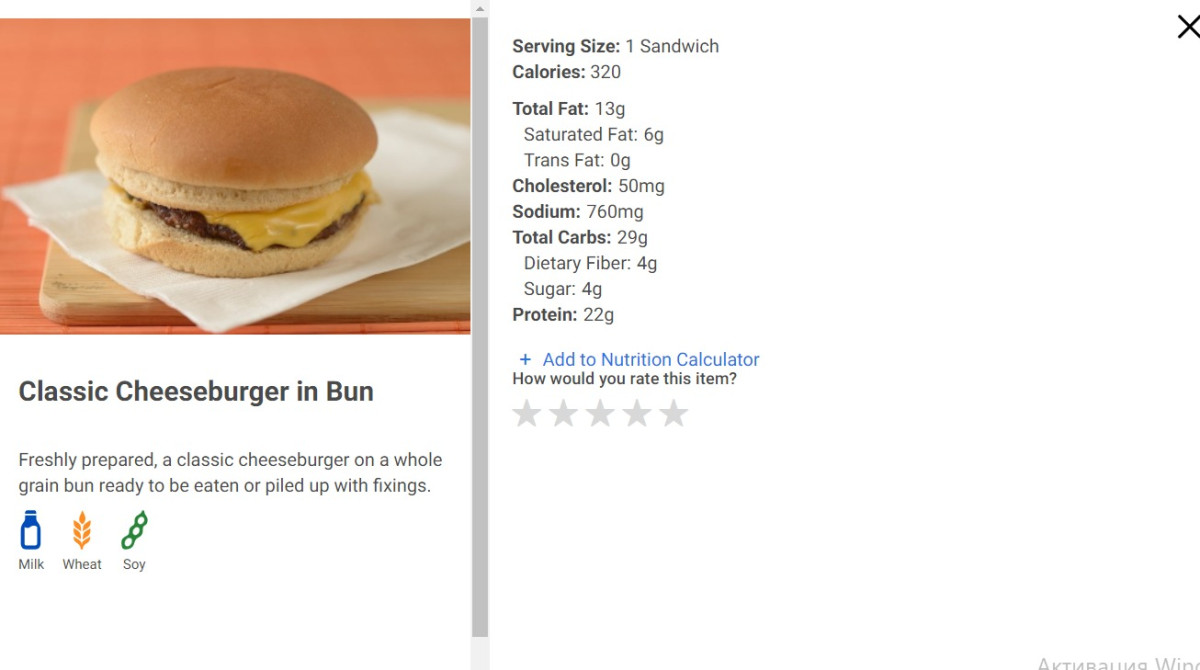Click the Serving Size: 1 Sandwich line

tap(615, 46)
